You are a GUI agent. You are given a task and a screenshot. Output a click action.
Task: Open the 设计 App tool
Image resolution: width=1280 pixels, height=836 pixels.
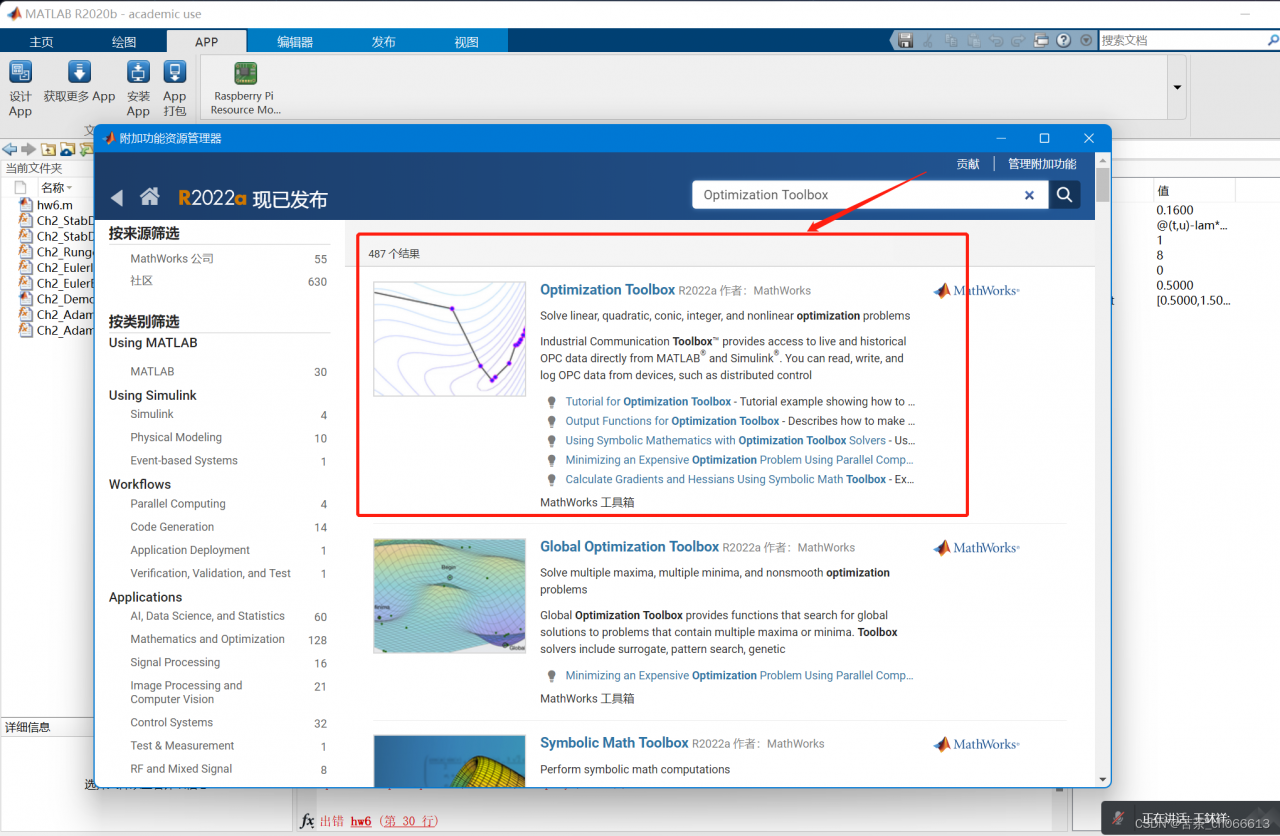[x=21, y=88]
